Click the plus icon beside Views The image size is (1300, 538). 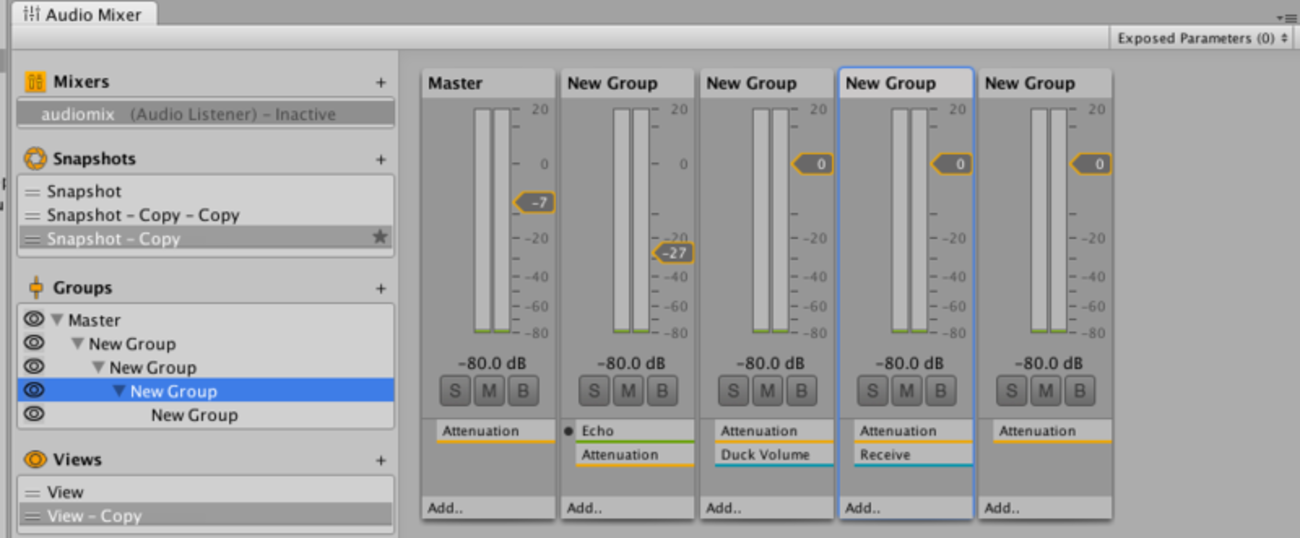pyautogui.click(x=380, y=460)
